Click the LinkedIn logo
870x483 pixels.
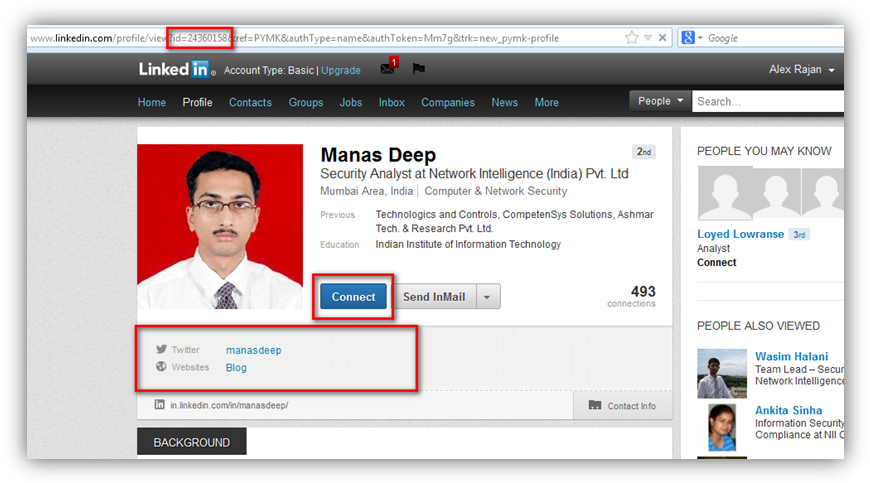tap(176, 69)
